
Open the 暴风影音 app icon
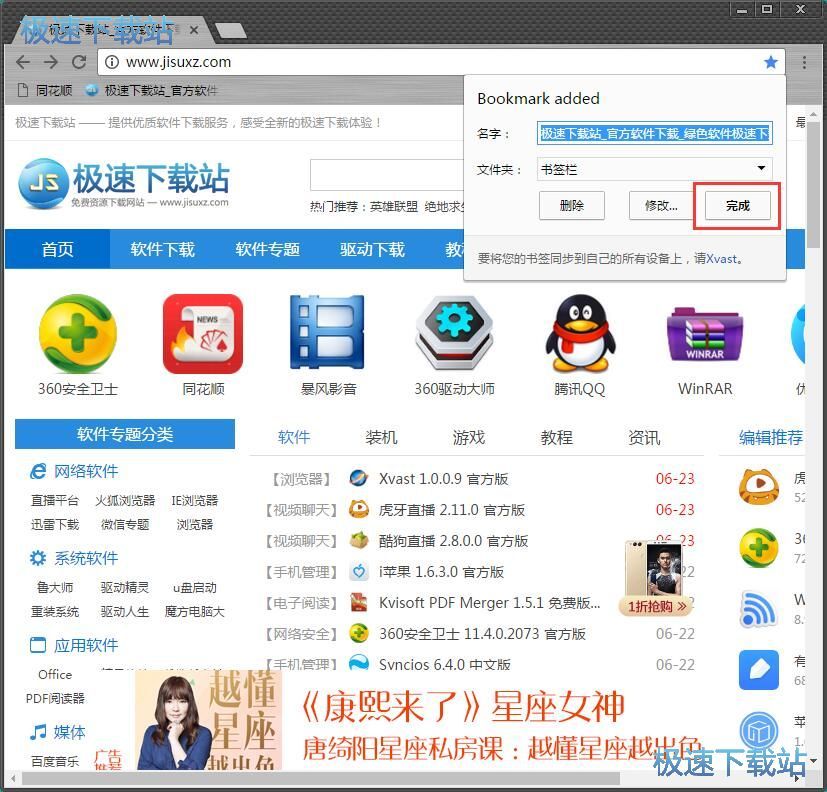click(328, 332)
